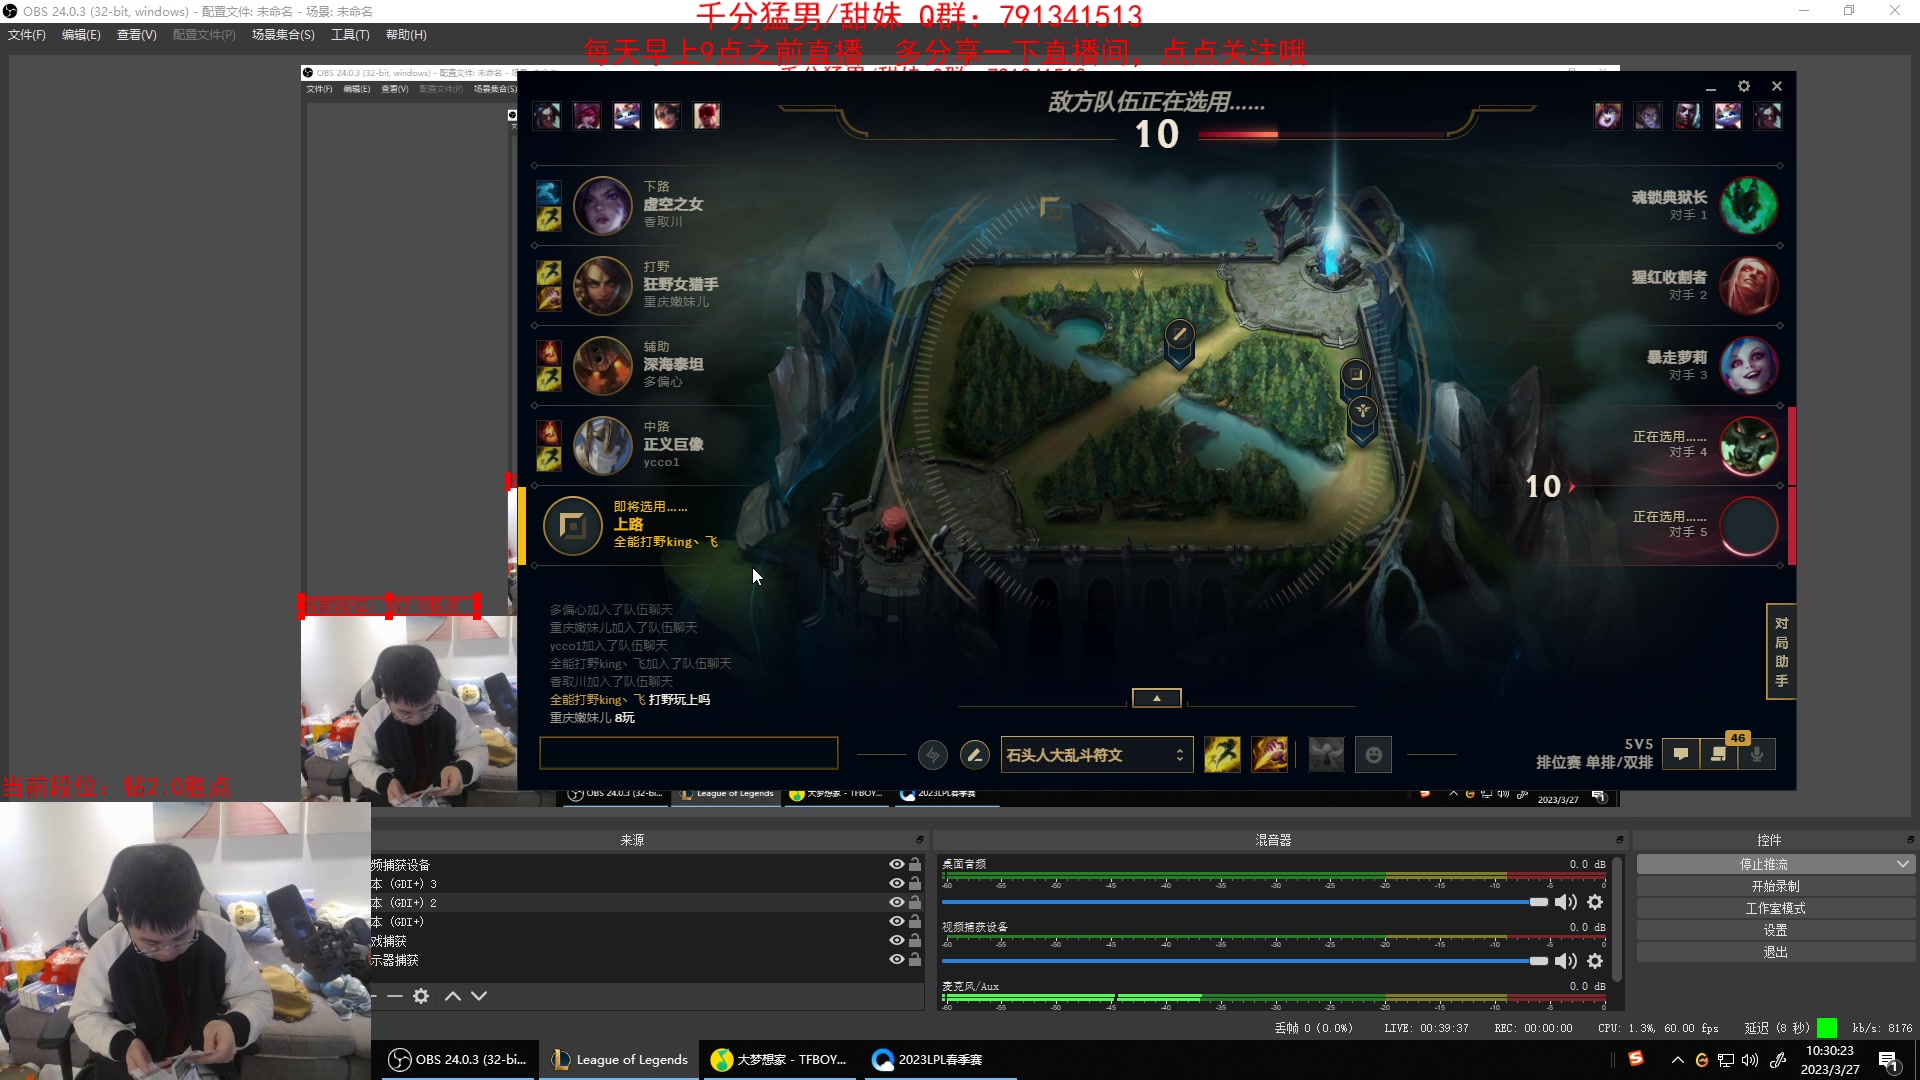Show hidden tray icons chevron
The width and height of the screenshot is (1920, 1080).
point(1677,1060)
